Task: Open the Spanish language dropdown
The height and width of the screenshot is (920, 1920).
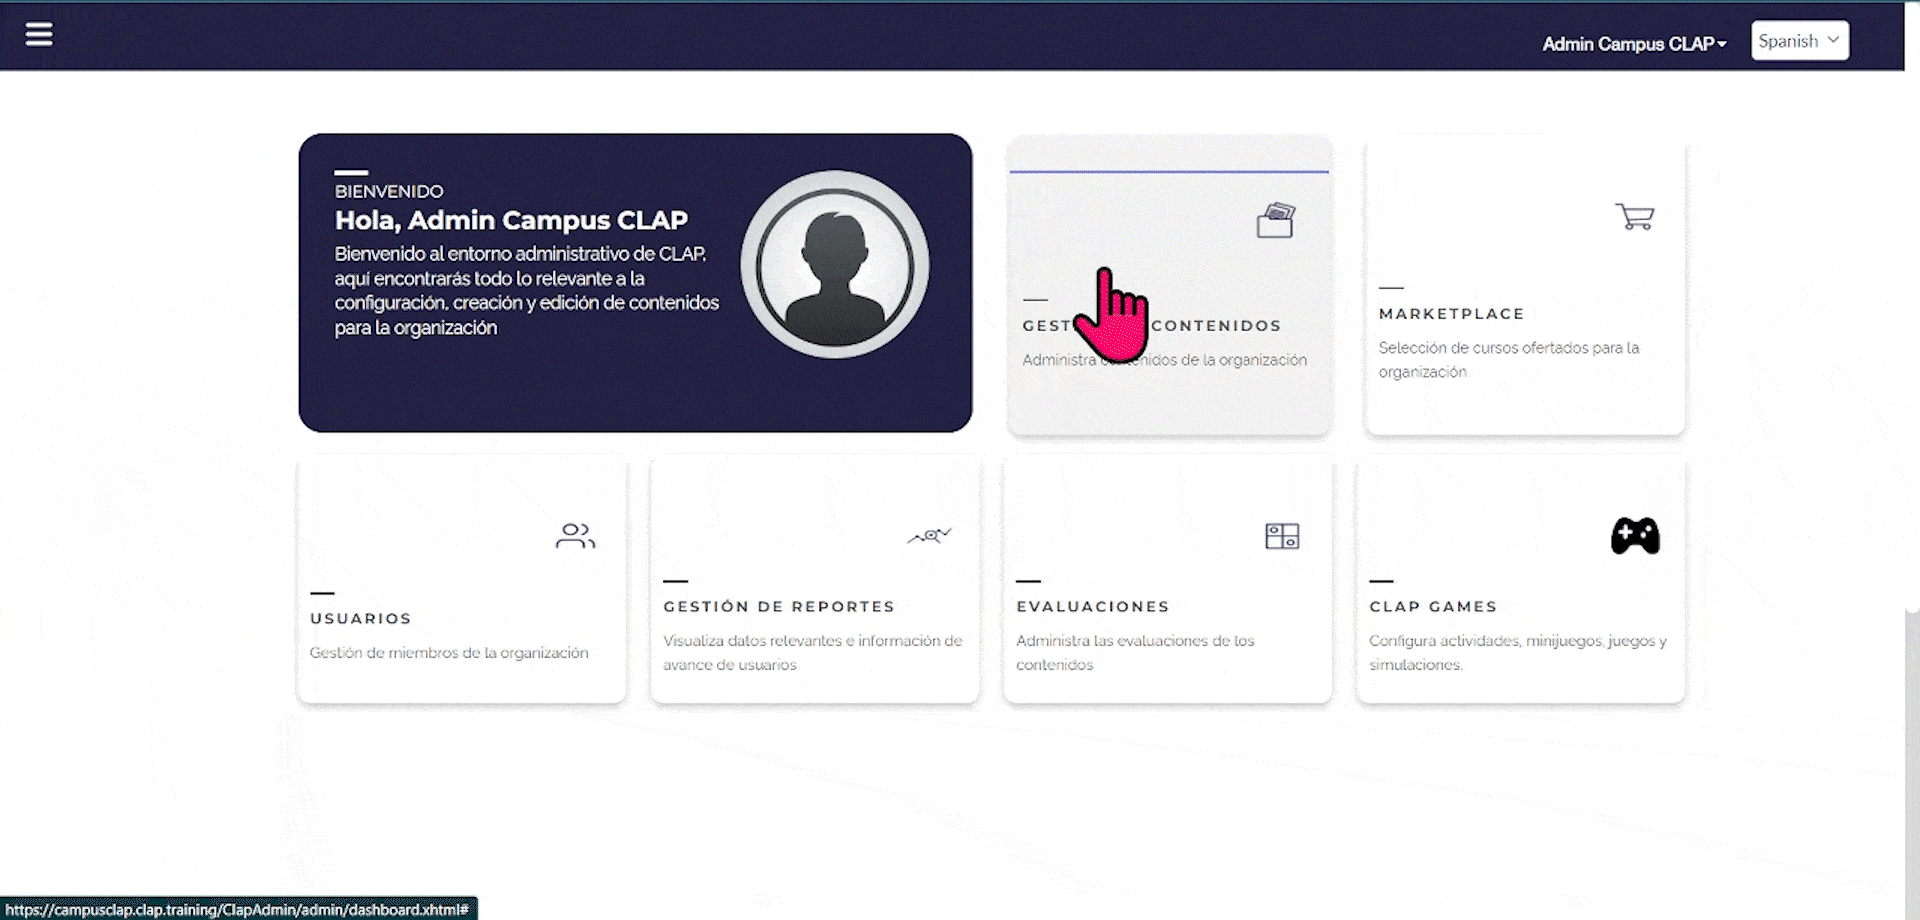Action: [x=1800, y=41]
